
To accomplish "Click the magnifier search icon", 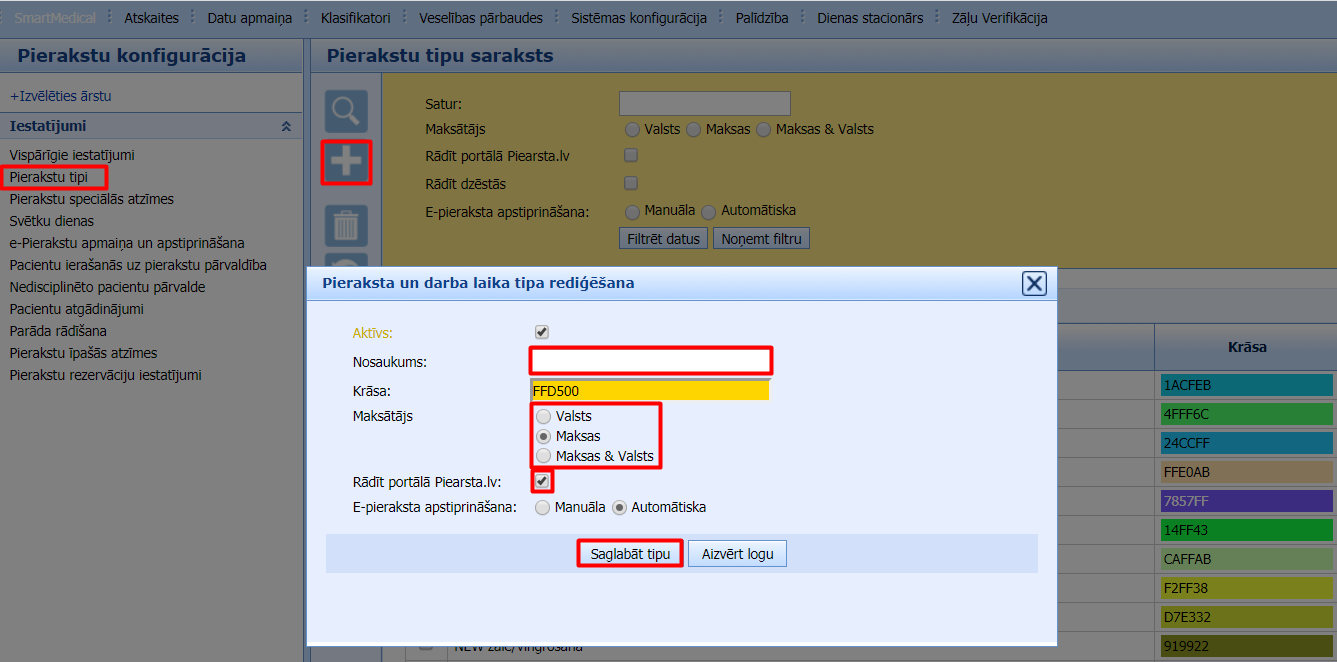I will (x=346, y=111).
